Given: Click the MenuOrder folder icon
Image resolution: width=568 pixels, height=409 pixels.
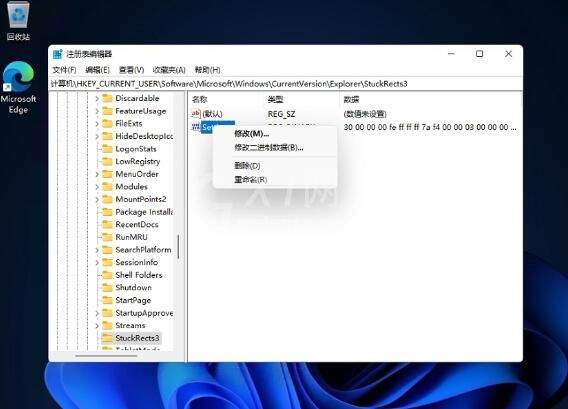Looking at the screenshot, I should [x=107, y=174].
